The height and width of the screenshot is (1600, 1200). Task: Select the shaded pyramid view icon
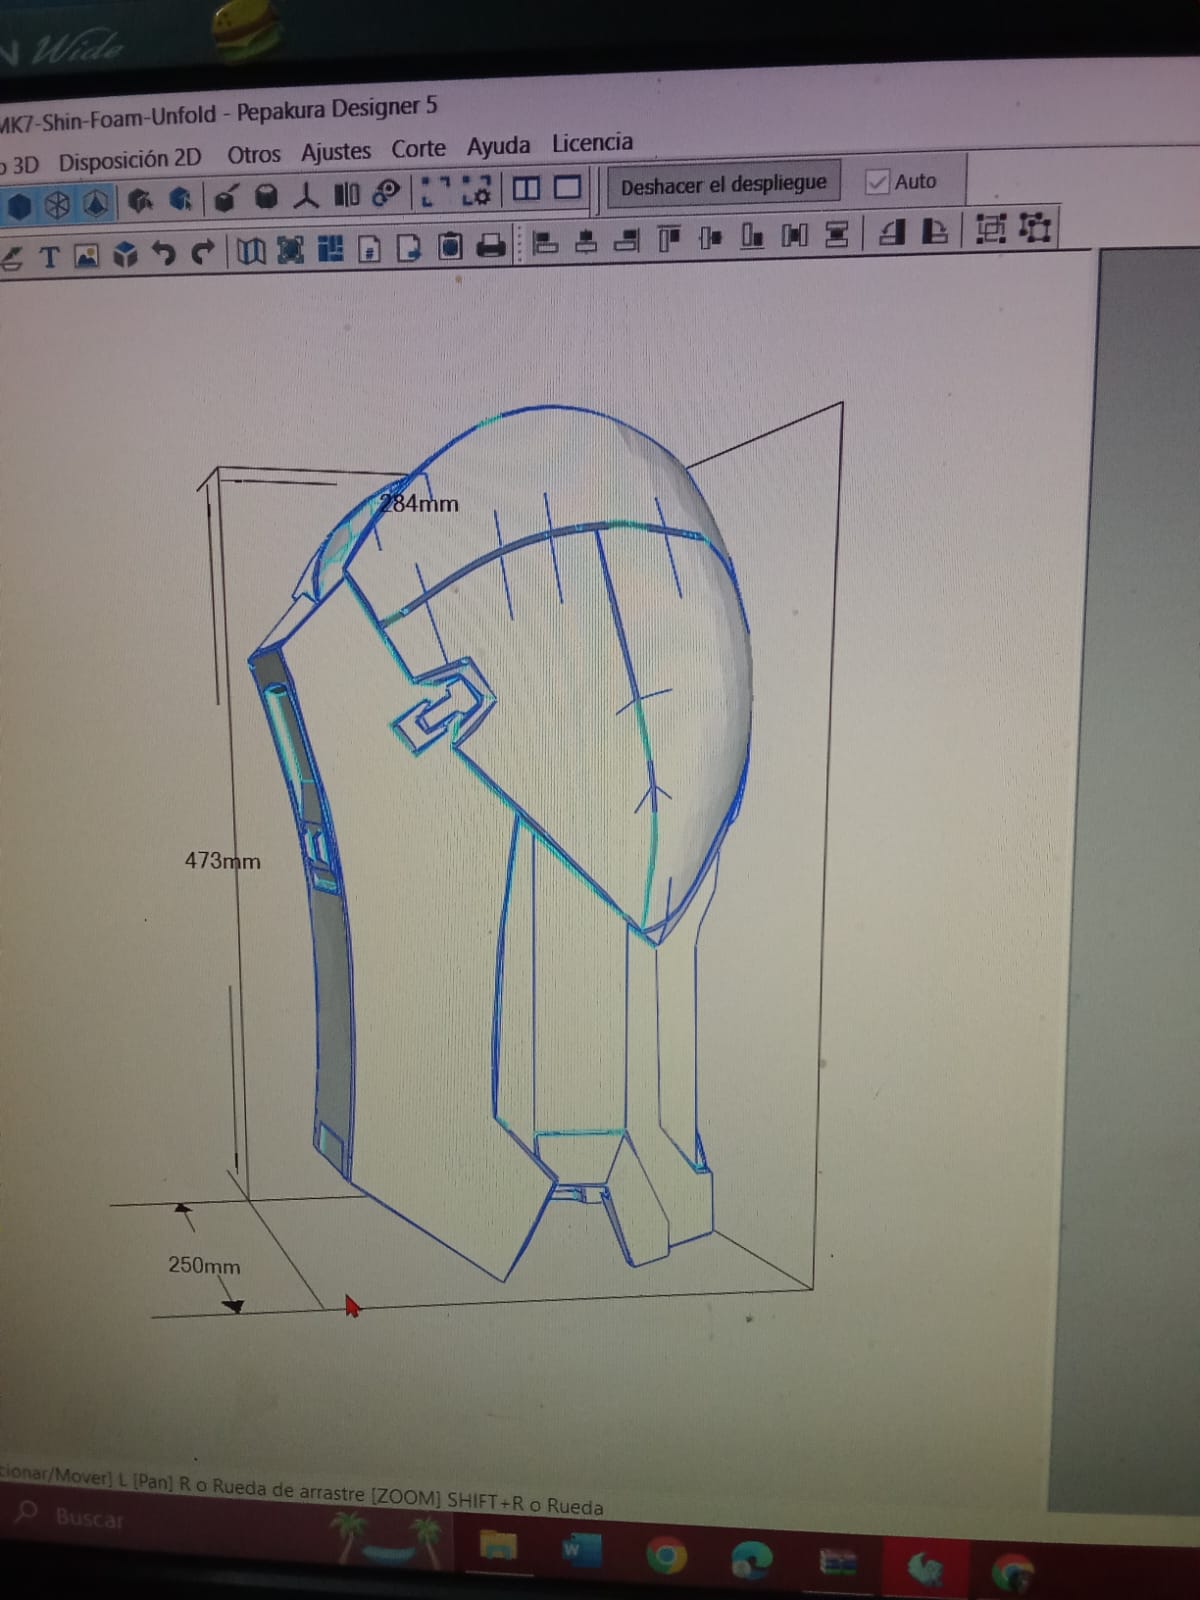96,204
